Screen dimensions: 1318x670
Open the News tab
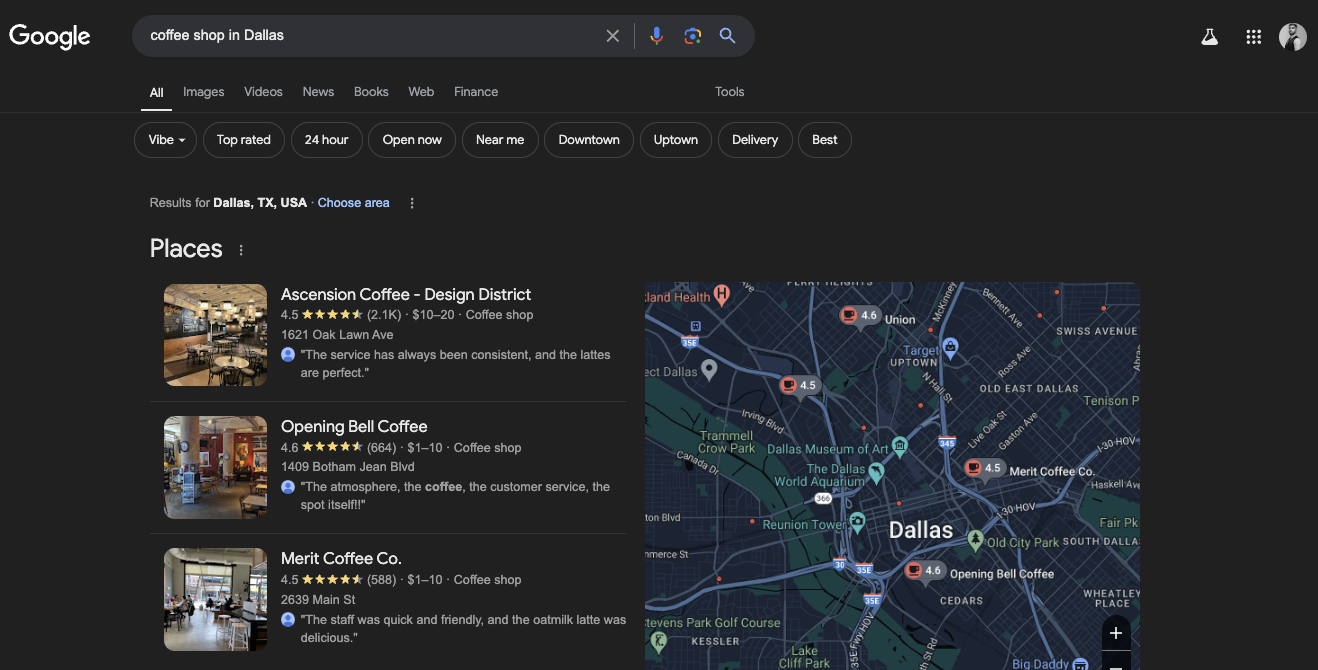[x=318, y=92]
